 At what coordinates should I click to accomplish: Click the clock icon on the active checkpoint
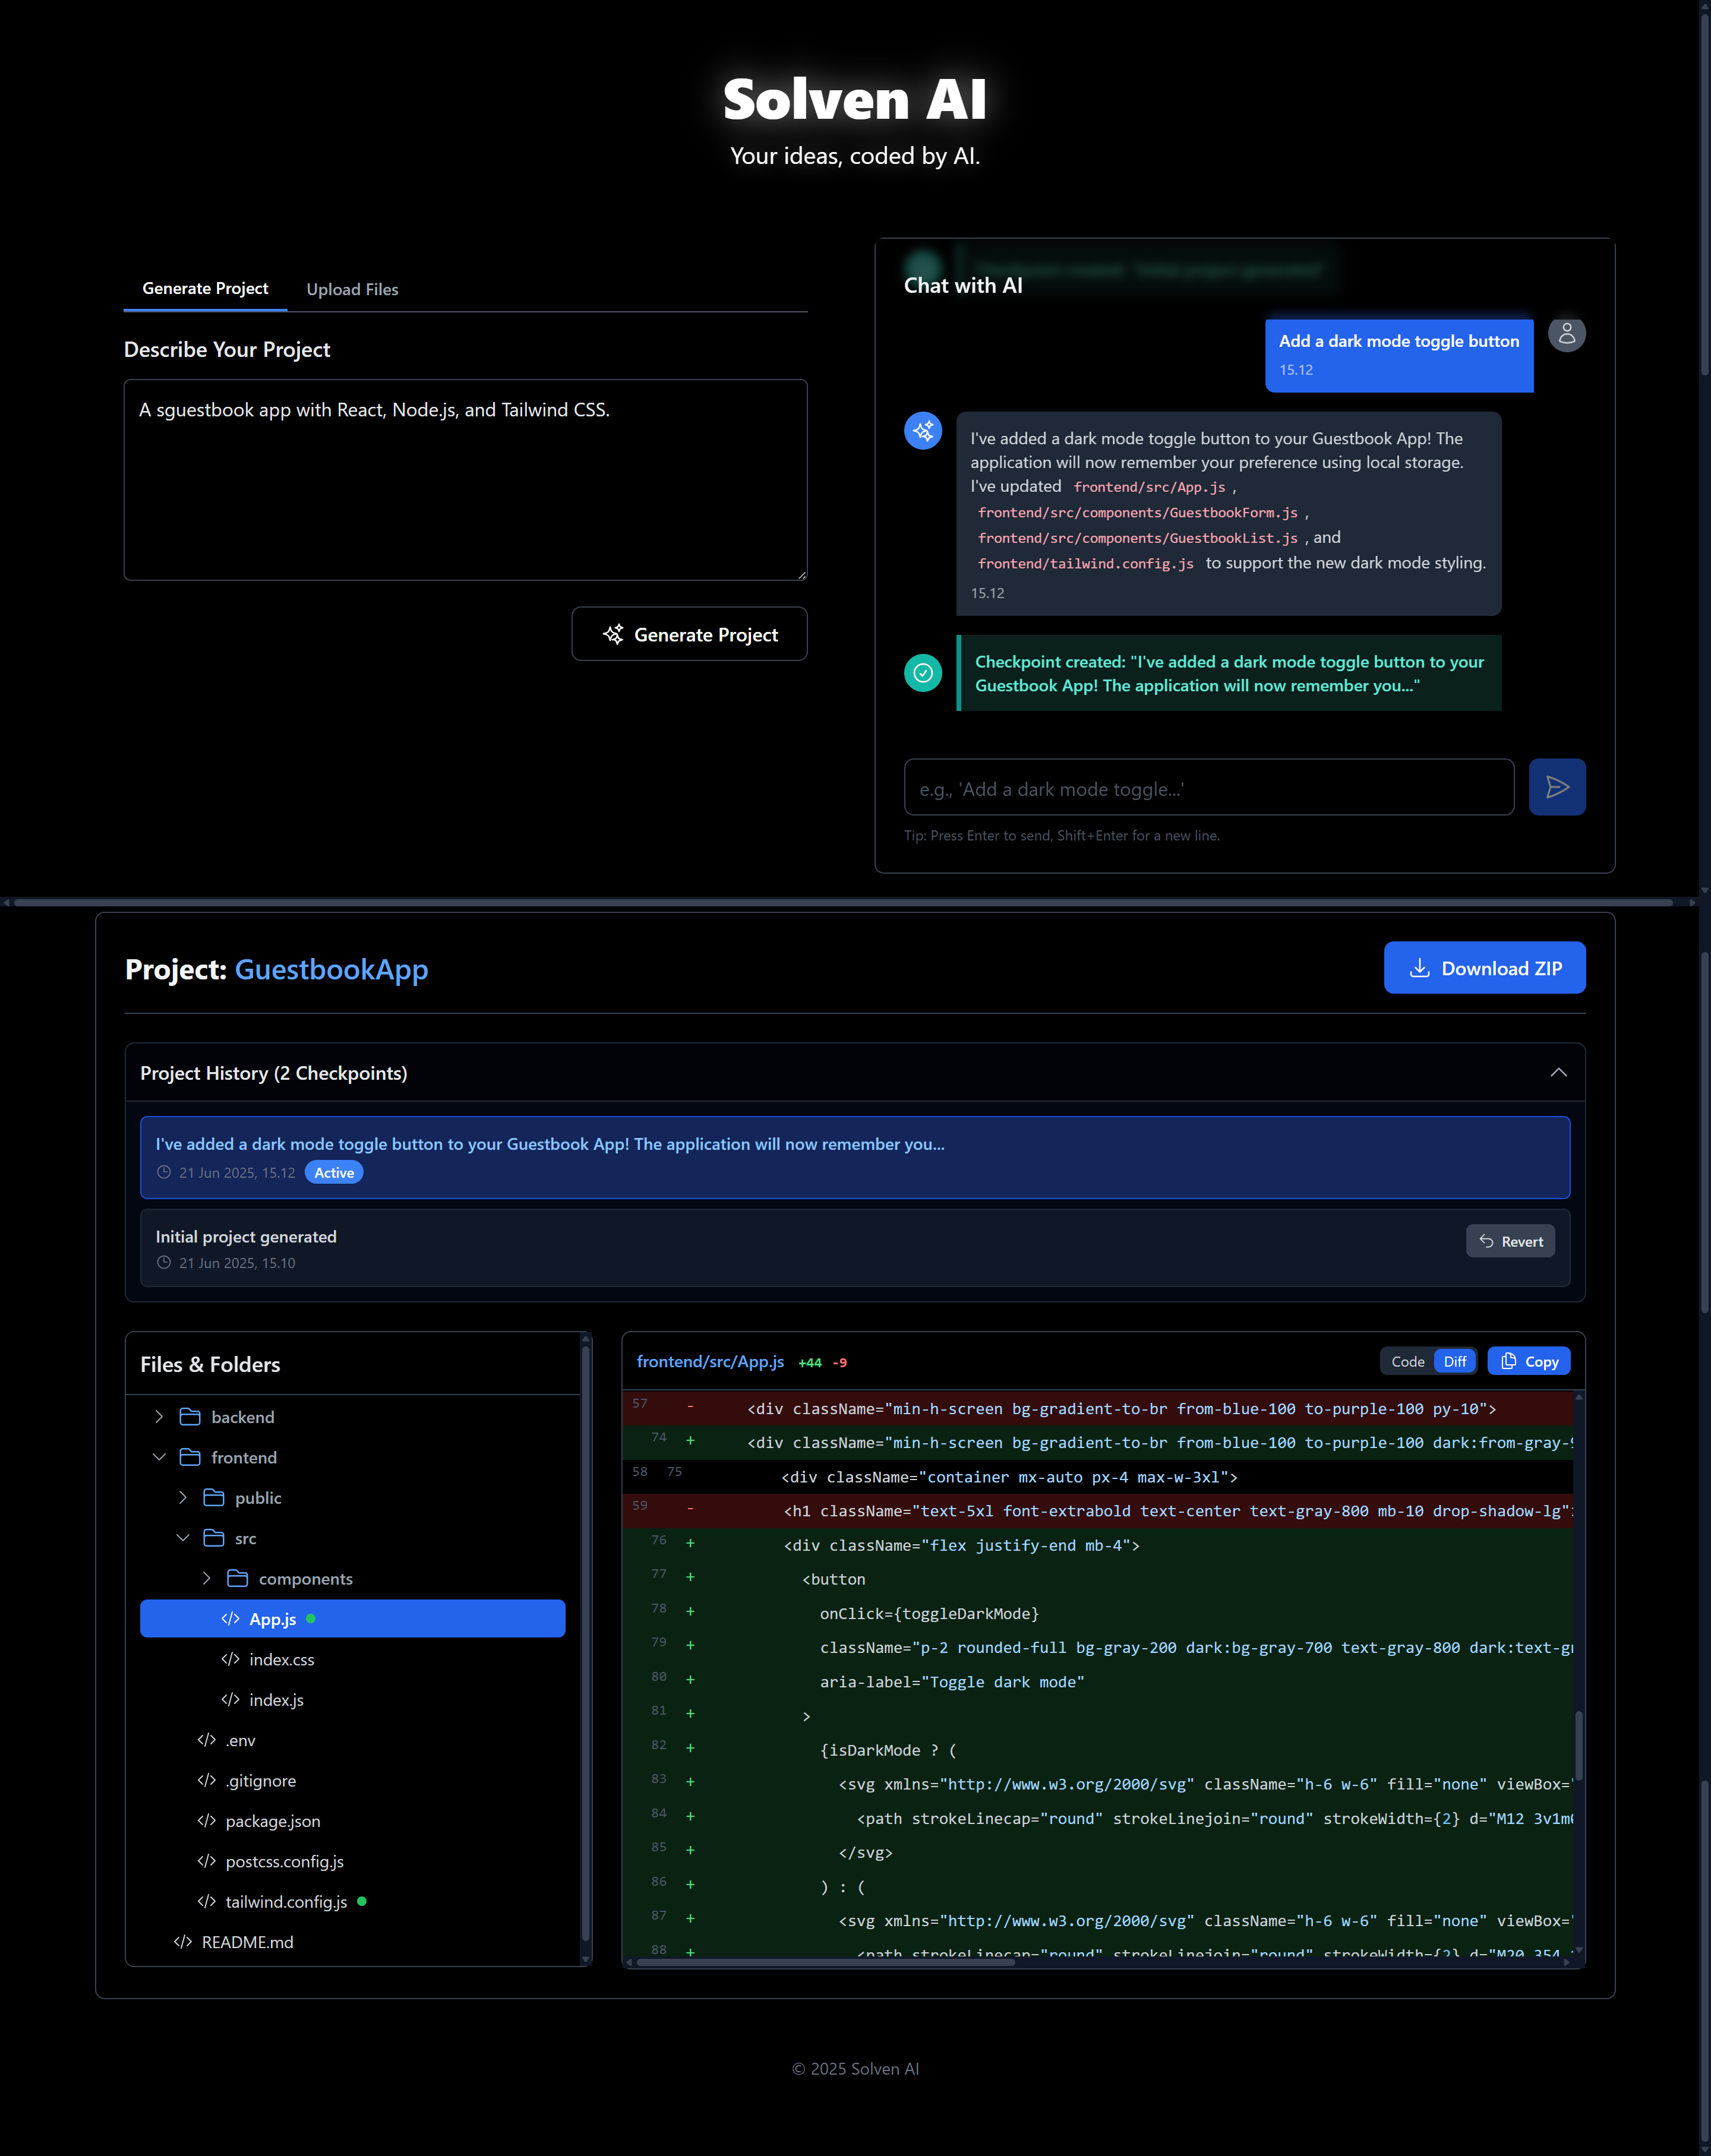tap(164, 1172)
